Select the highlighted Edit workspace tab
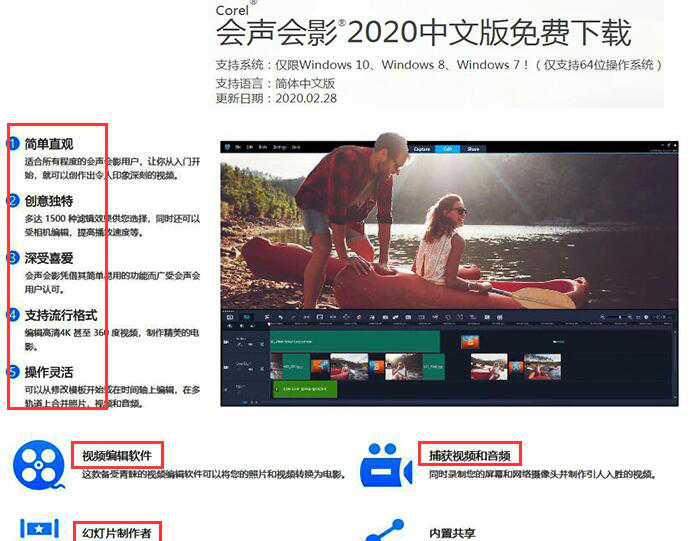The image size is (697, 541). point(448,149)
